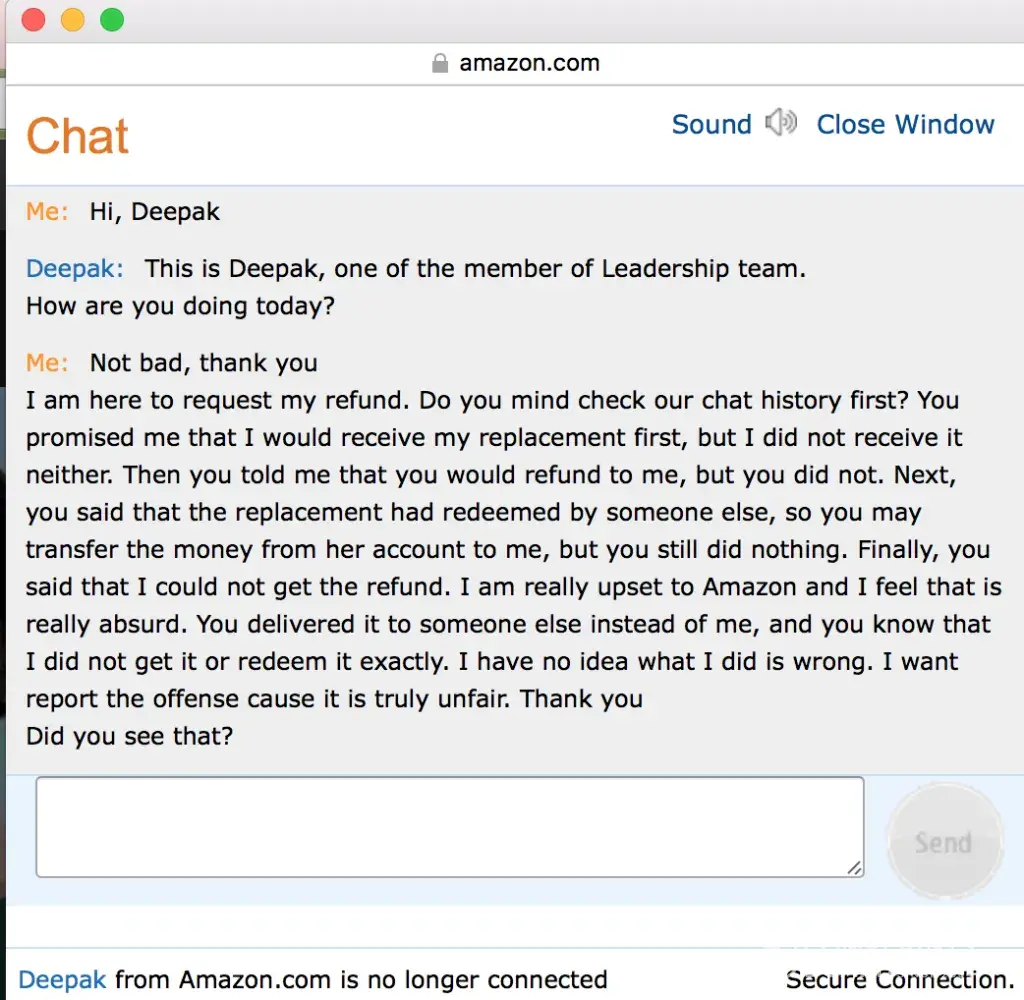Open the Deepak link in the footer
This screenshot has width=1024, height=1000.
click(x=62, y=979)
